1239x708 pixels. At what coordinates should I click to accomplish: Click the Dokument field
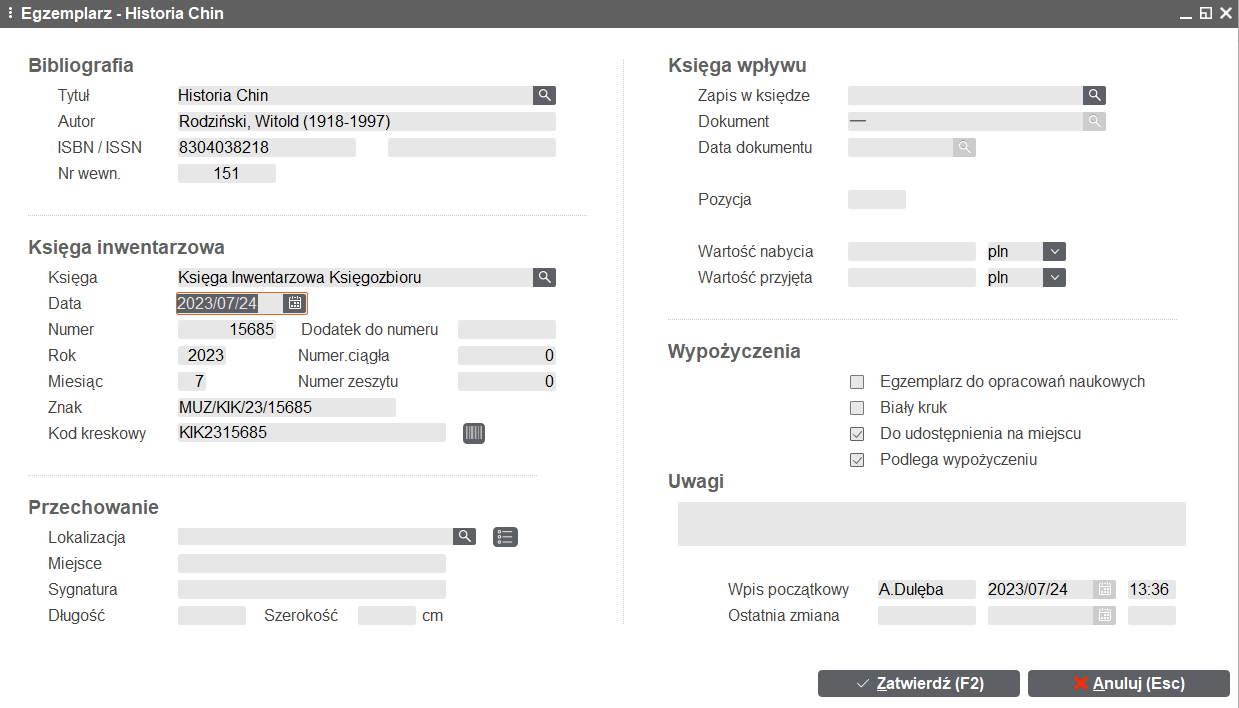965,121
